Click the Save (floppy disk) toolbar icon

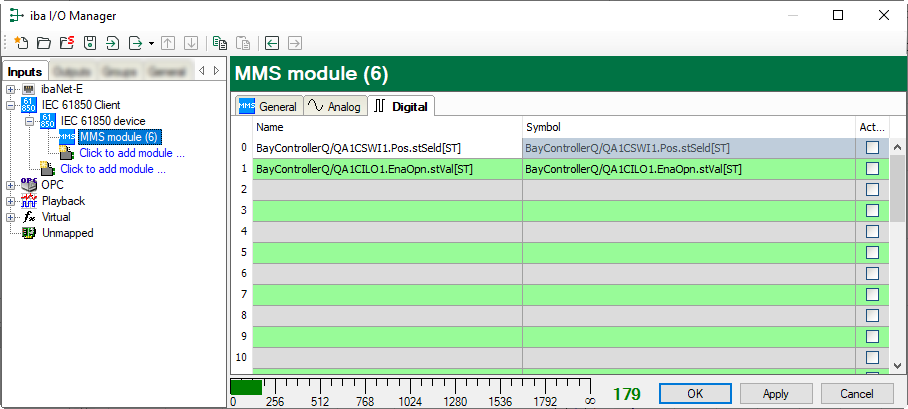90,43
